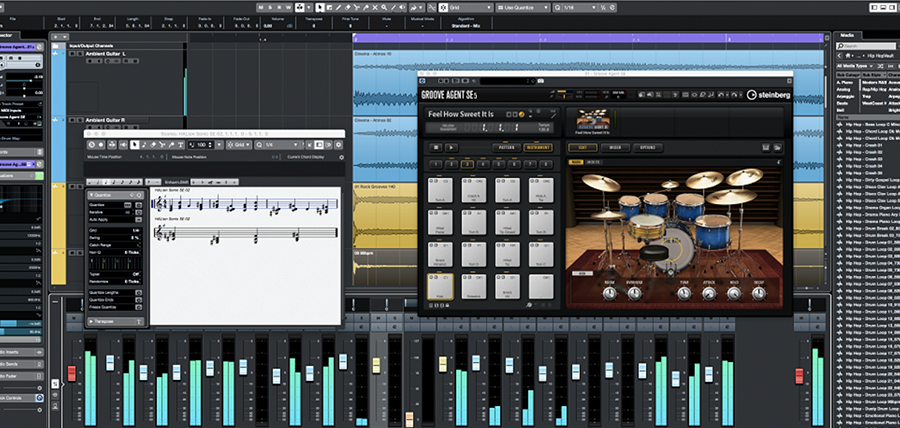Switch to the Pattern tab in Groove Agent

pos(507,147)
